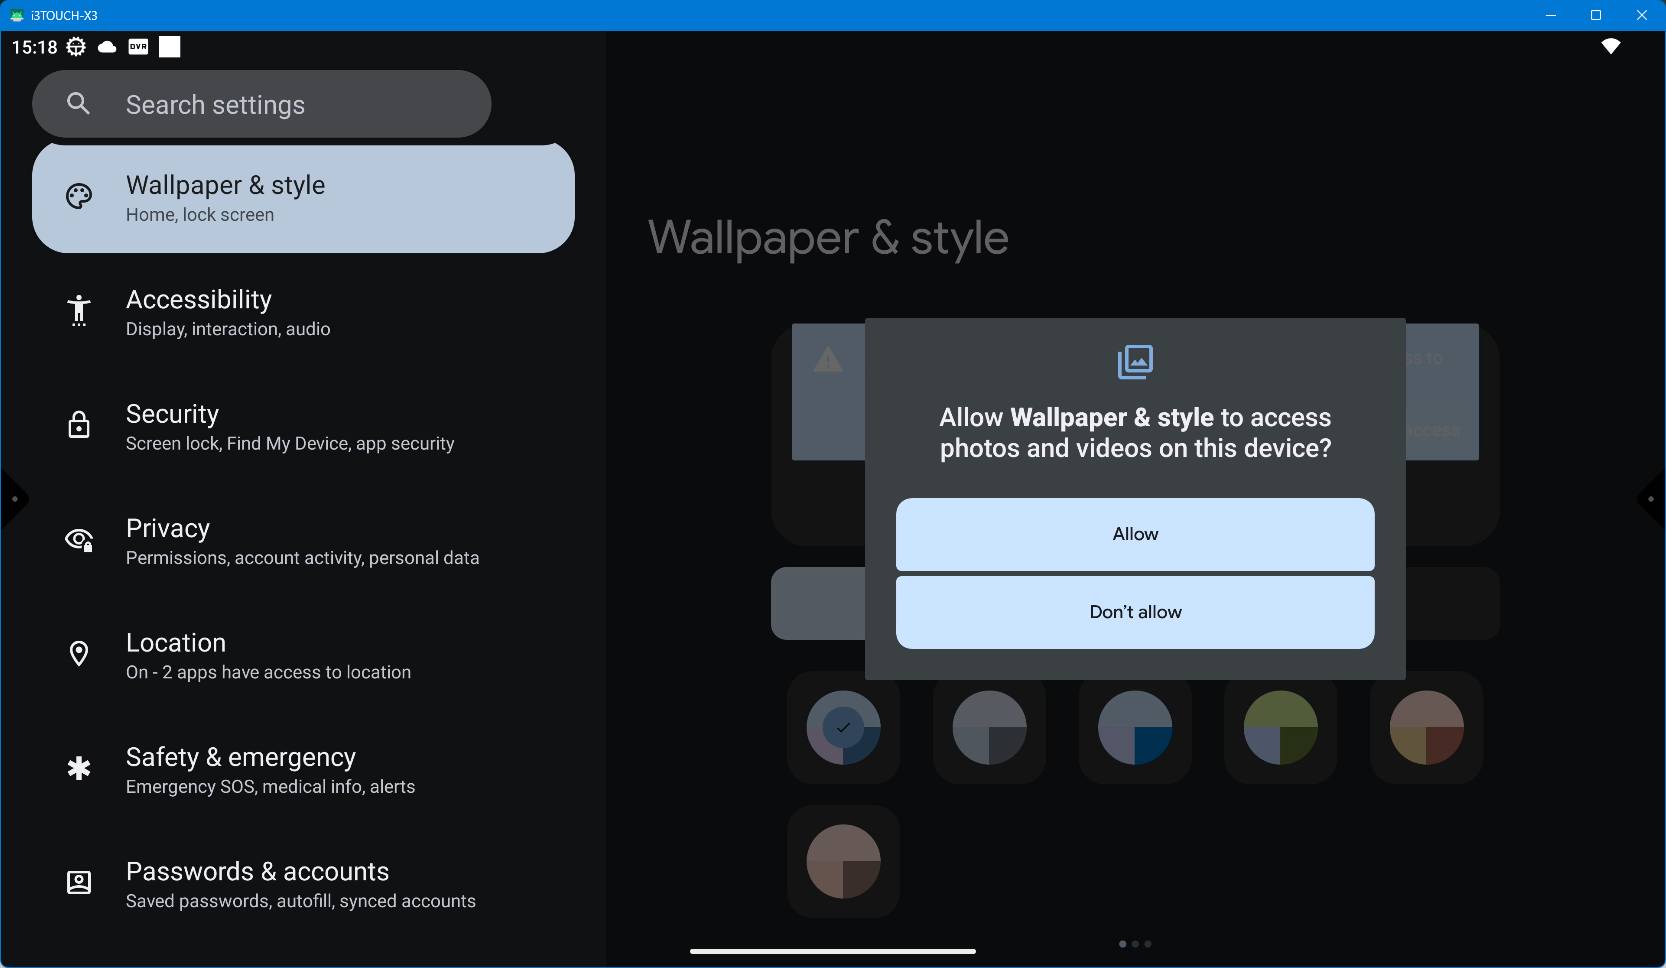The image size is (1666, 968).
Task: Pick the brown-red color palette swatch
Action: pos(1426,728)
